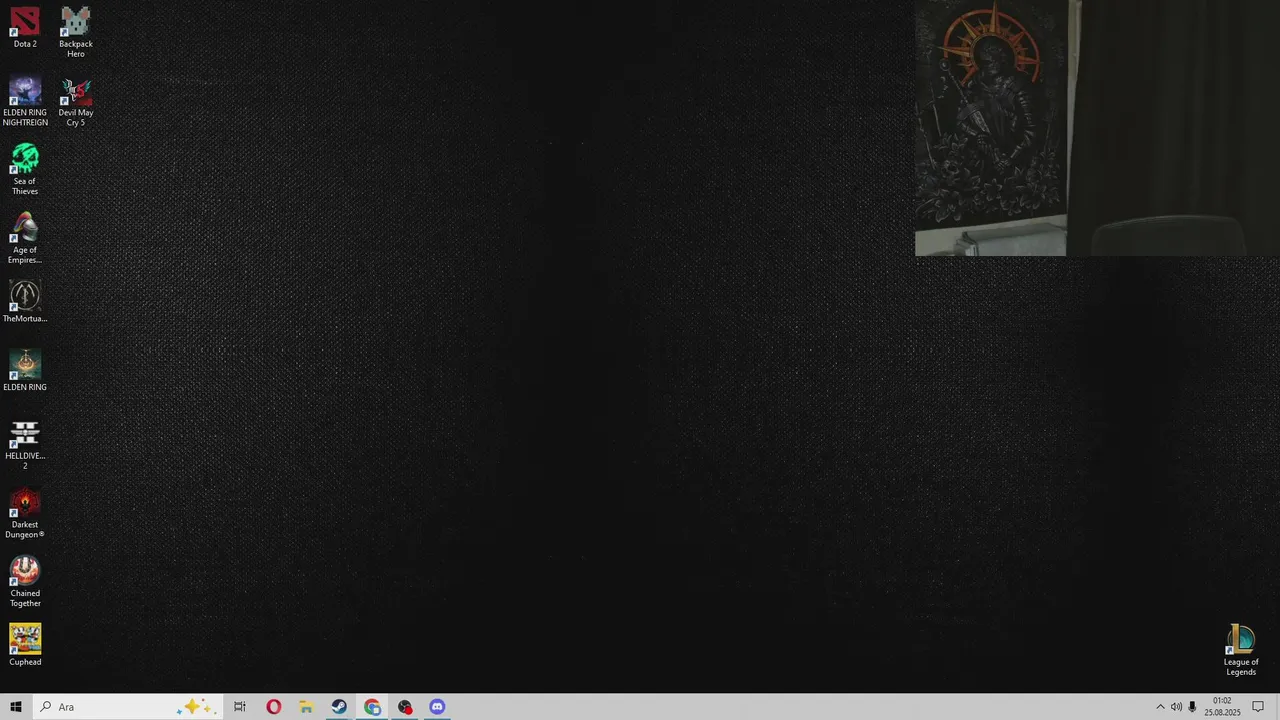1280x720 pixels.
Task: Open the Windows Start menu
Action: point(16,707)
